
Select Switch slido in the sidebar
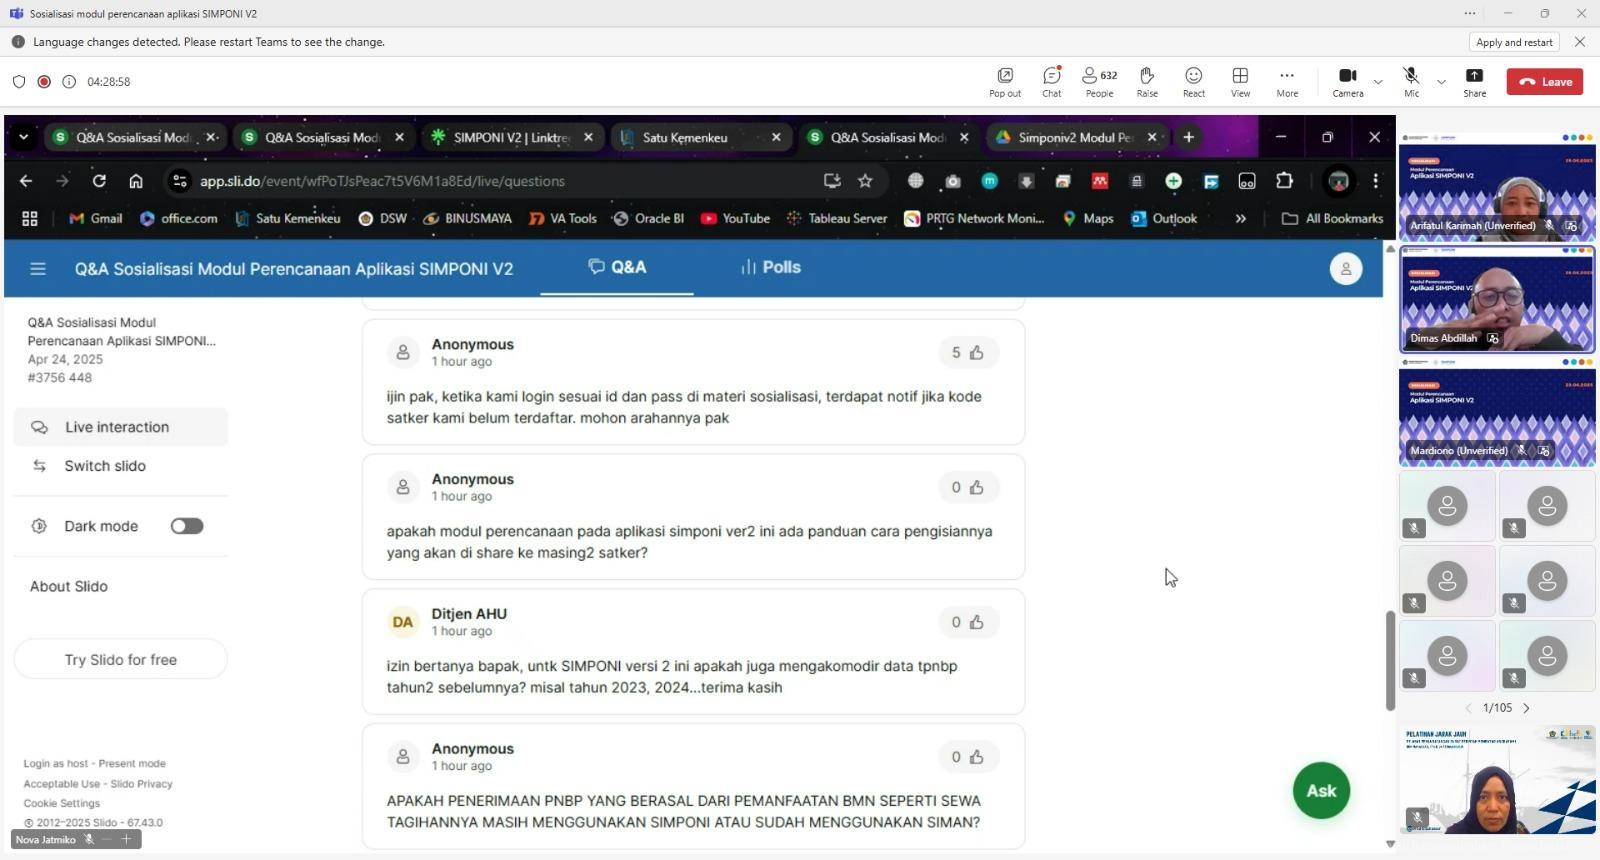(105, 466)
